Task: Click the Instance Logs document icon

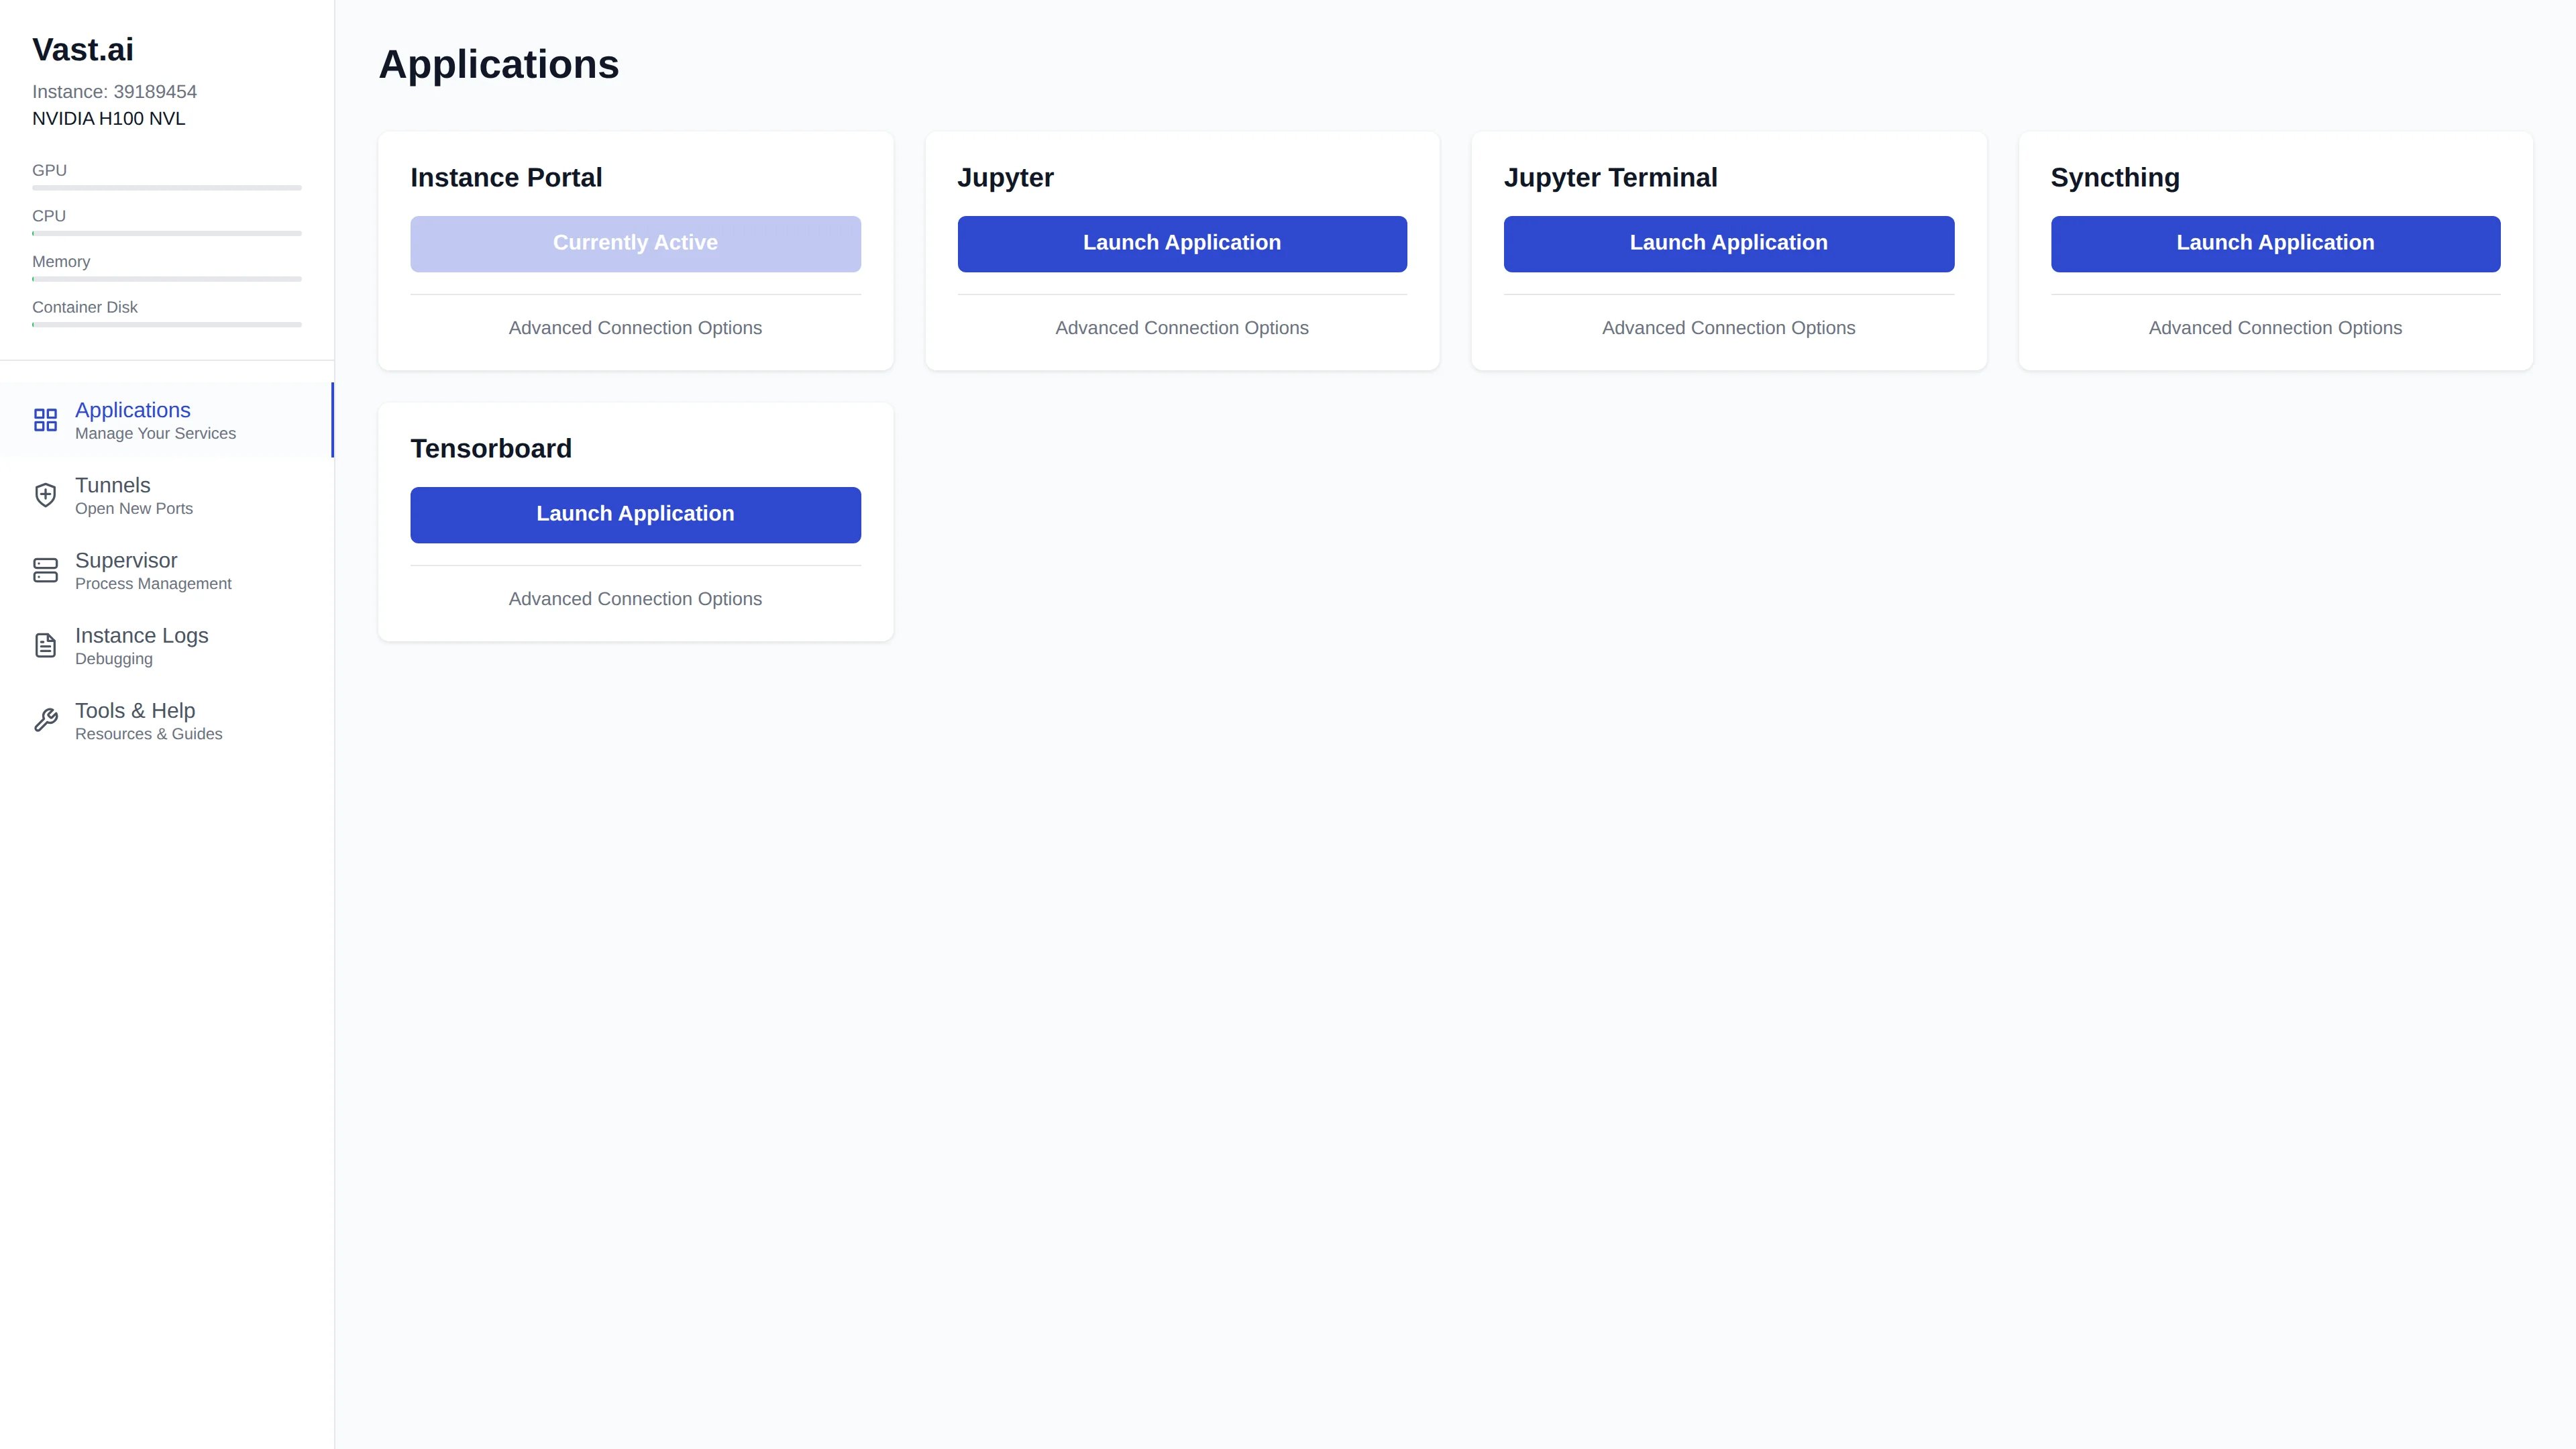Action: click(45, 645)
